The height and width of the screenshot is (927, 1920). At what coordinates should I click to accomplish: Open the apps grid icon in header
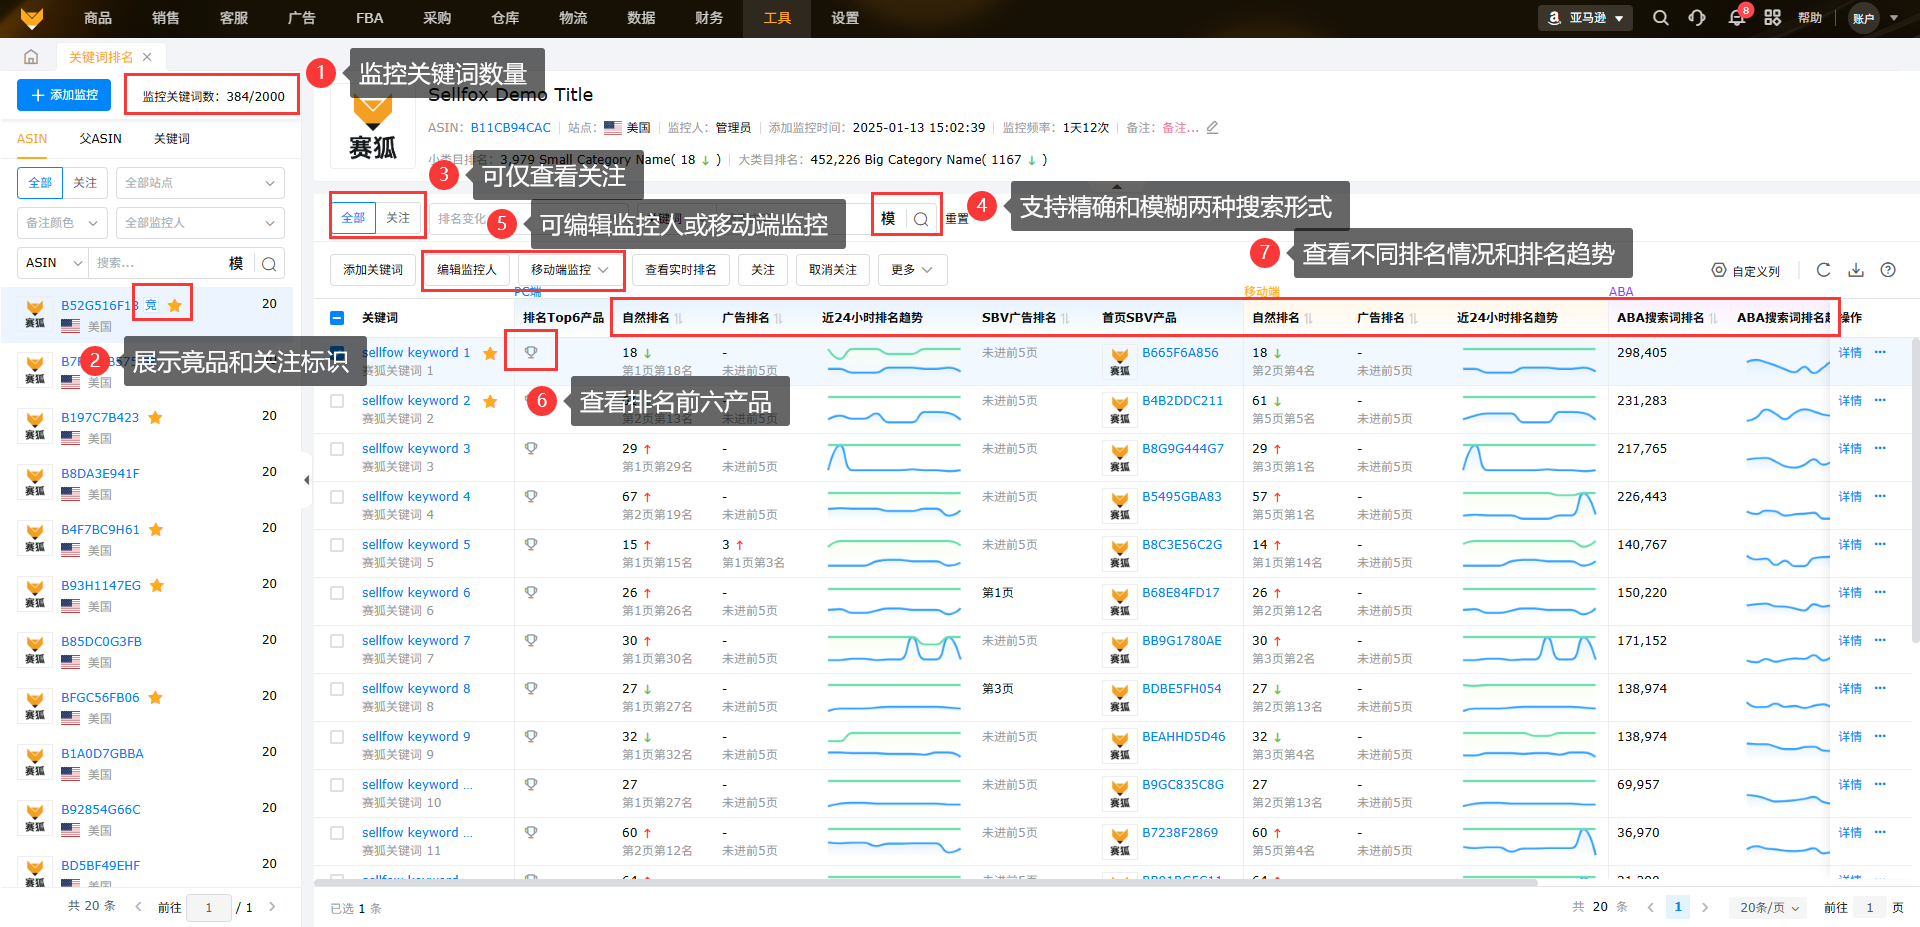coord(1772,18)
